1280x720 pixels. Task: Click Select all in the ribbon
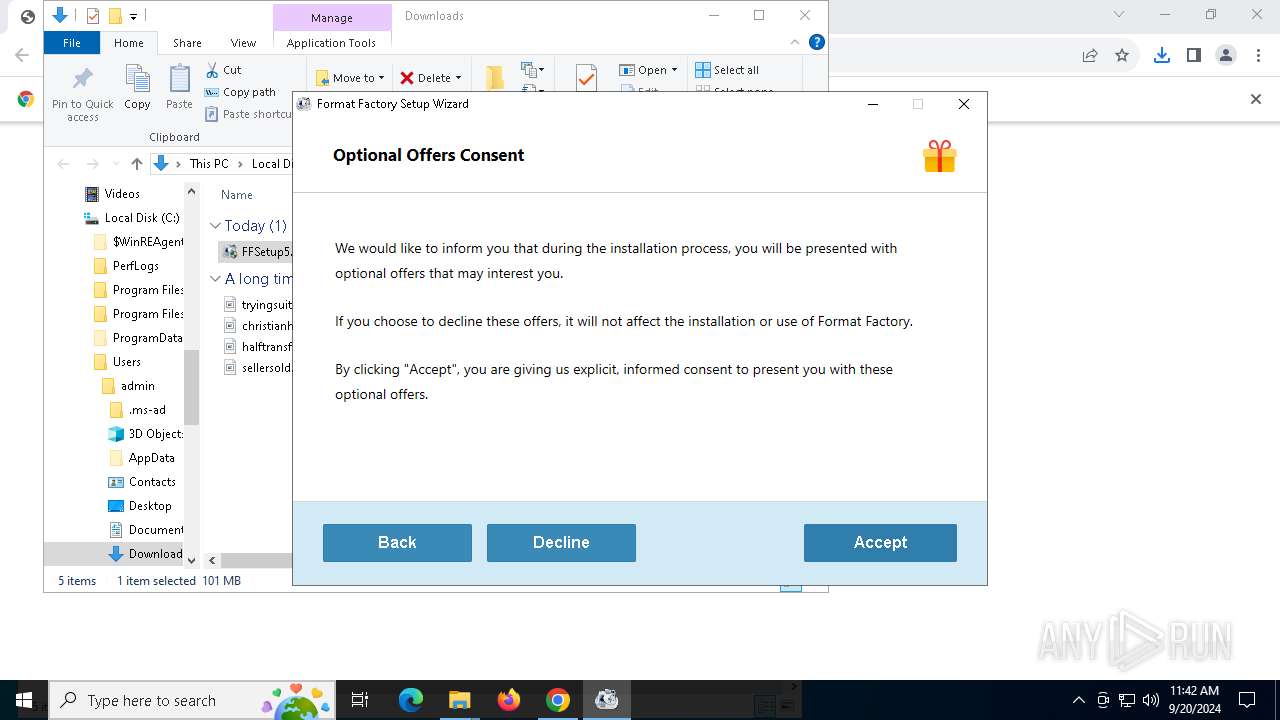[727, 70]
